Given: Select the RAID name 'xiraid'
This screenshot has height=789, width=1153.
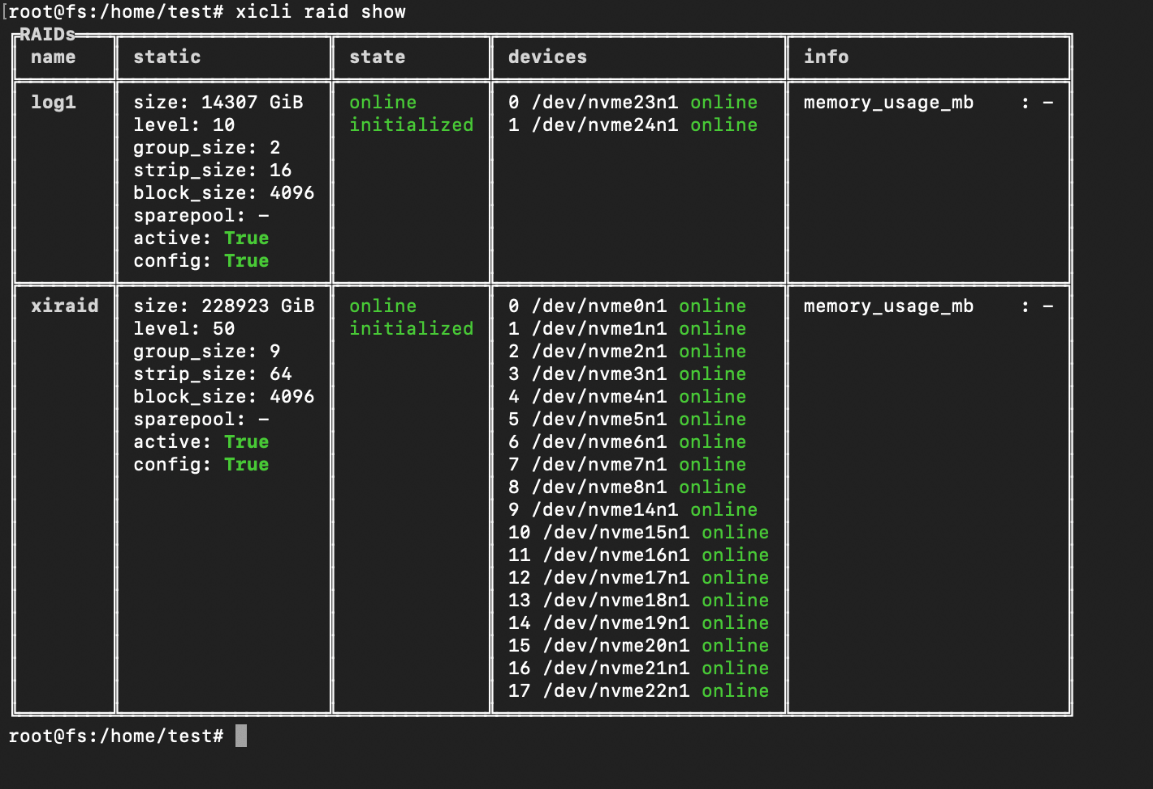Looking at the screenshot, I should (x=64, y=305).
